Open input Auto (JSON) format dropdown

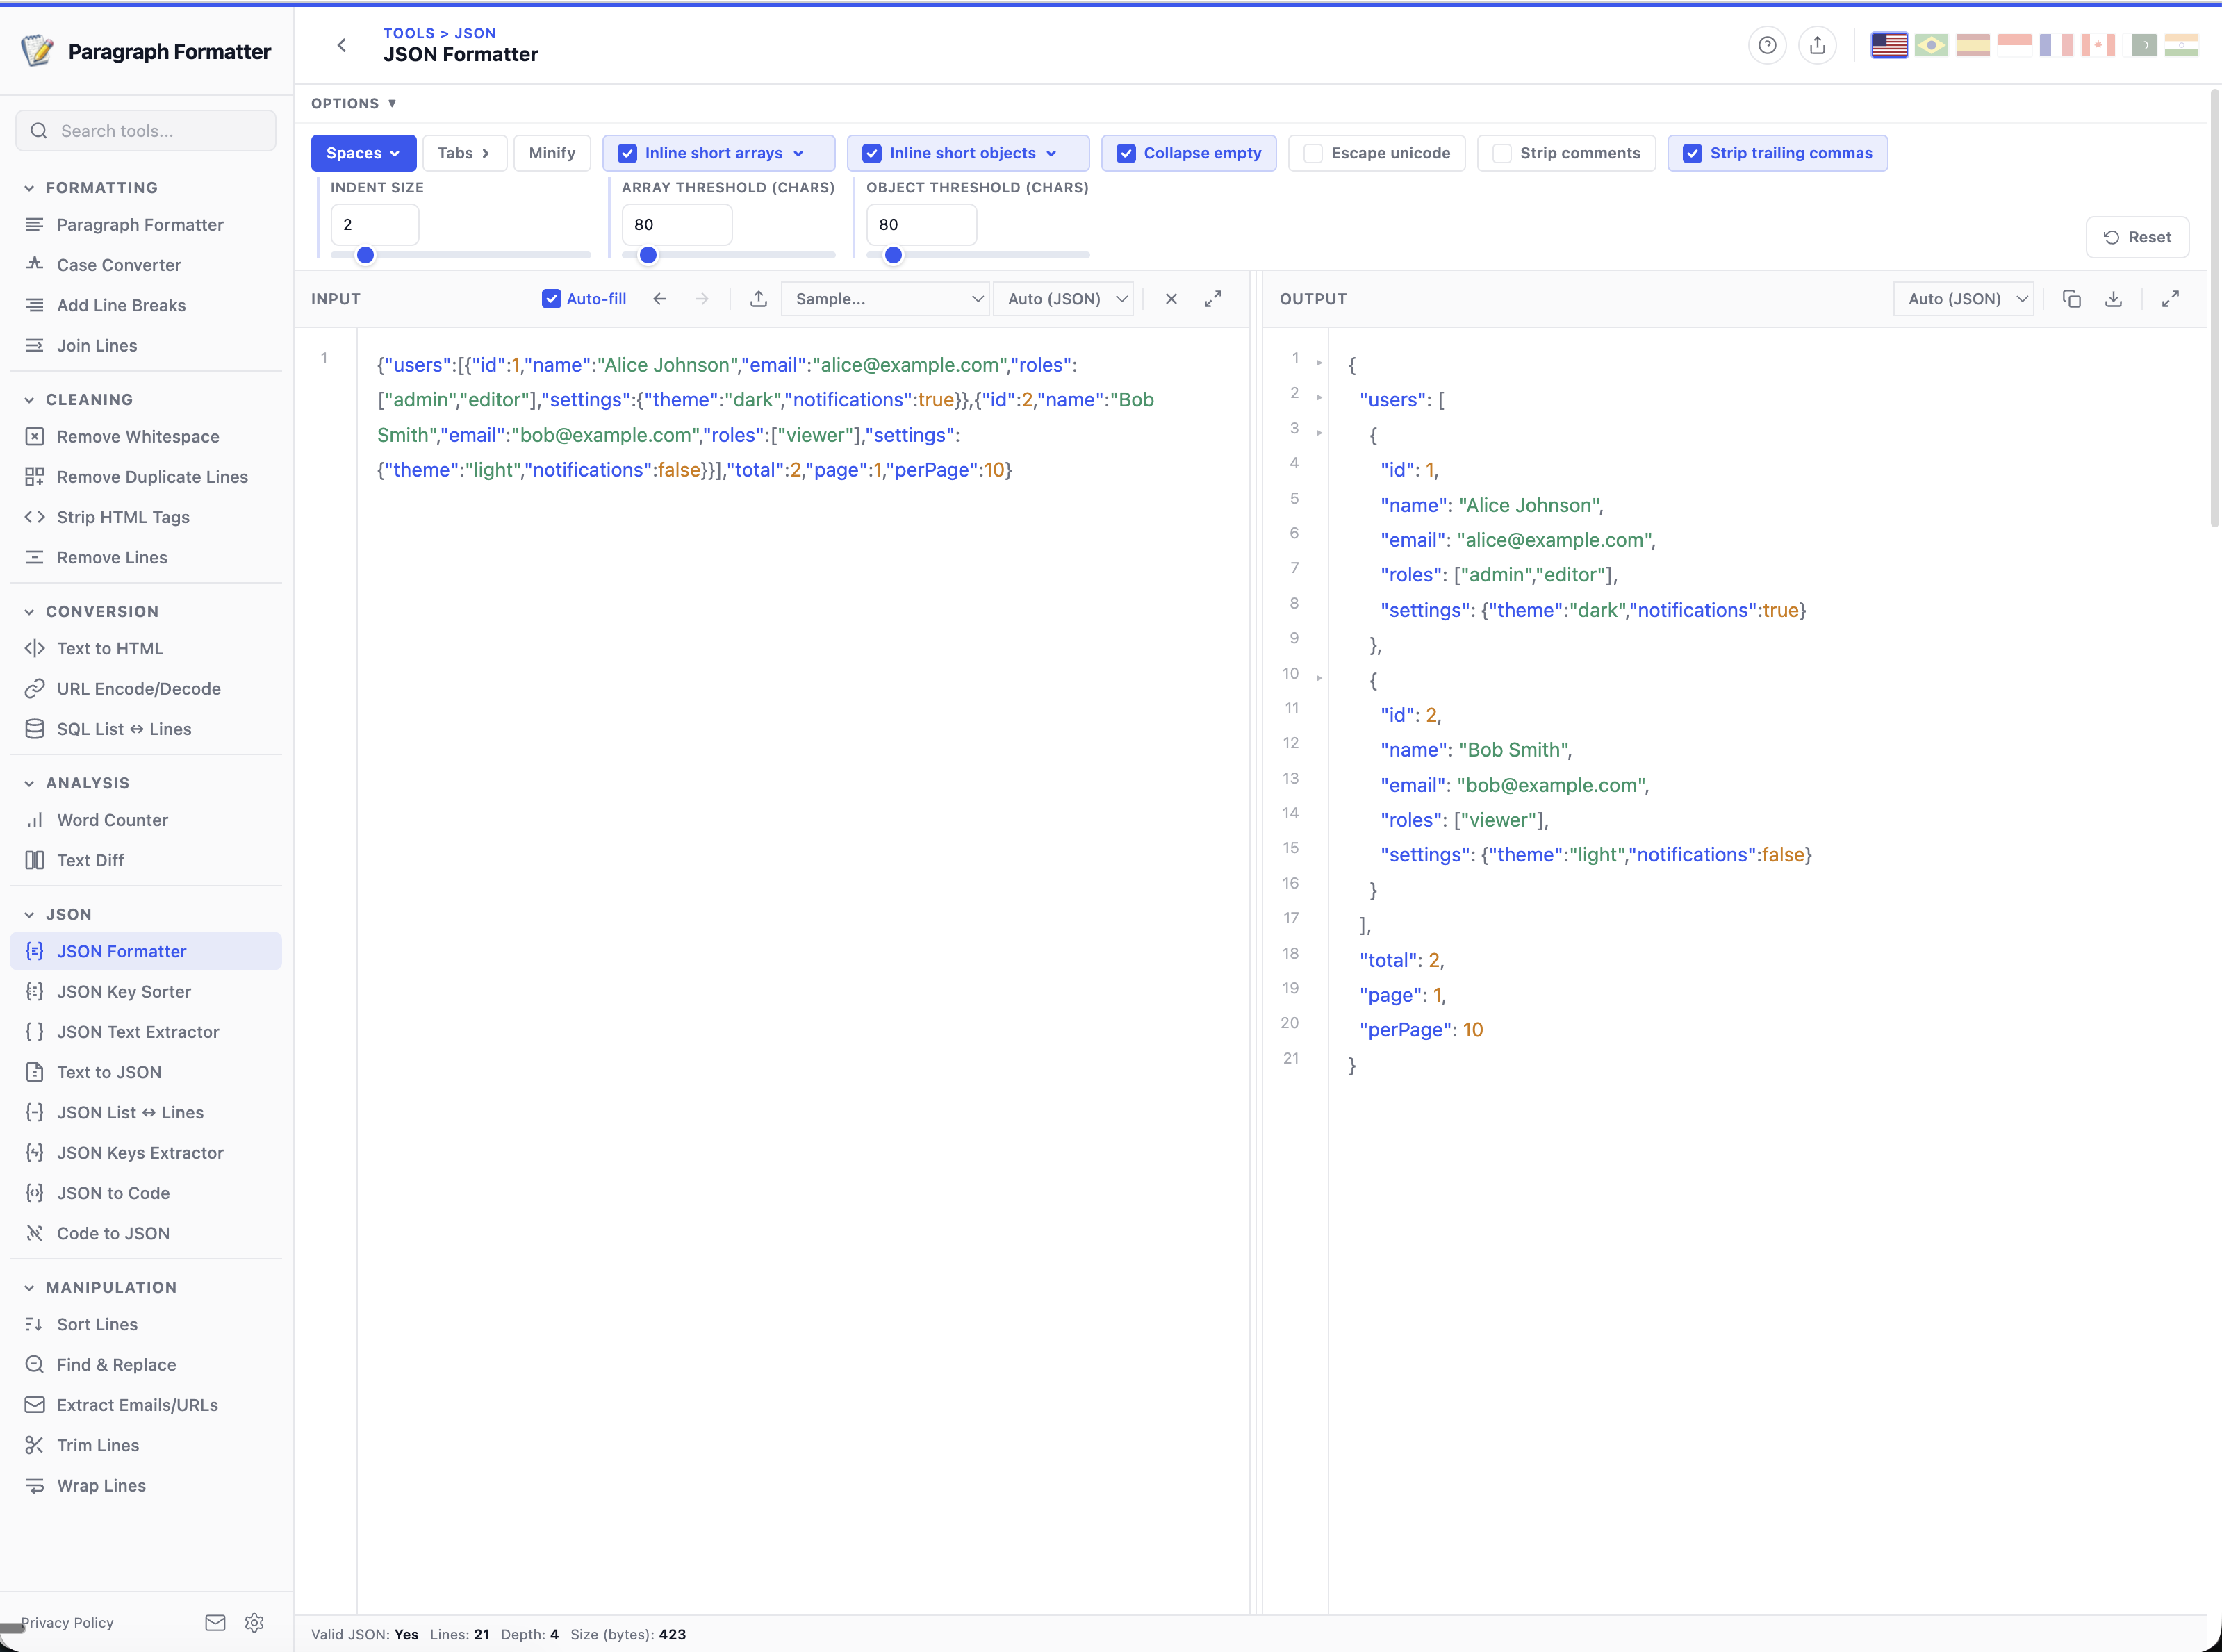pos(1064,299)
